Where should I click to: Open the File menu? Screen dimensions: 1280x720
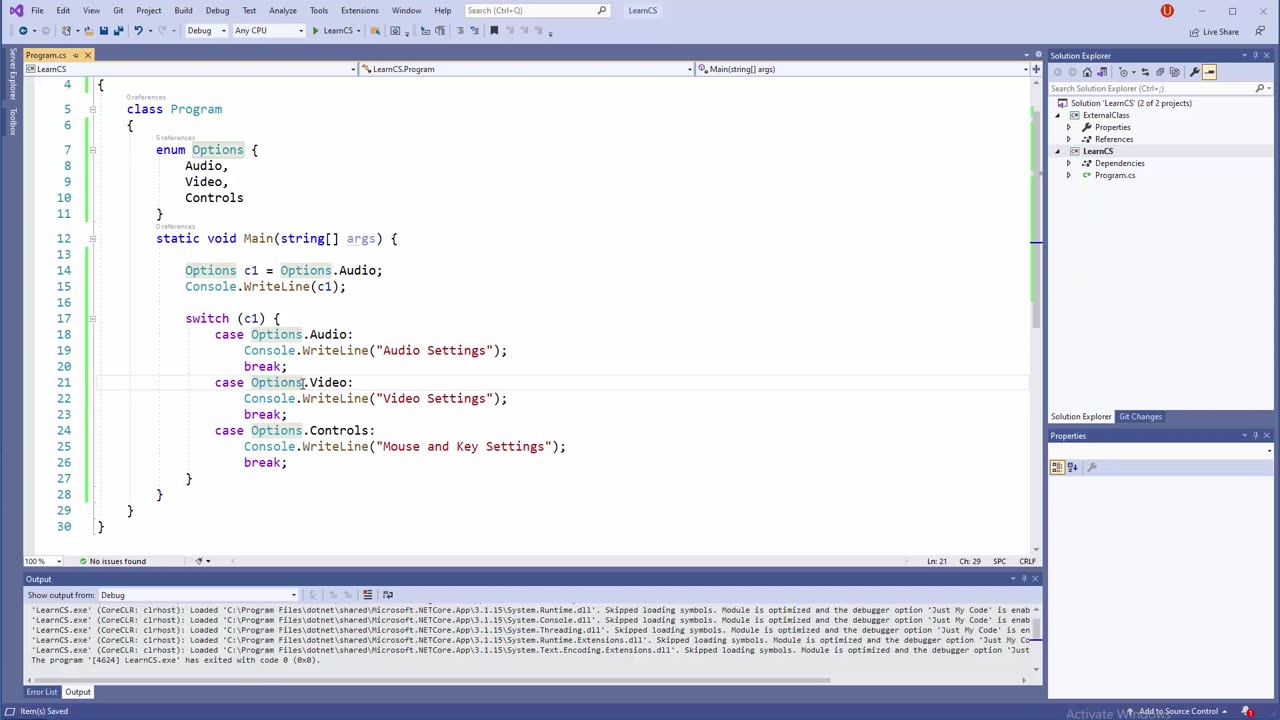(x=37, y=10)
